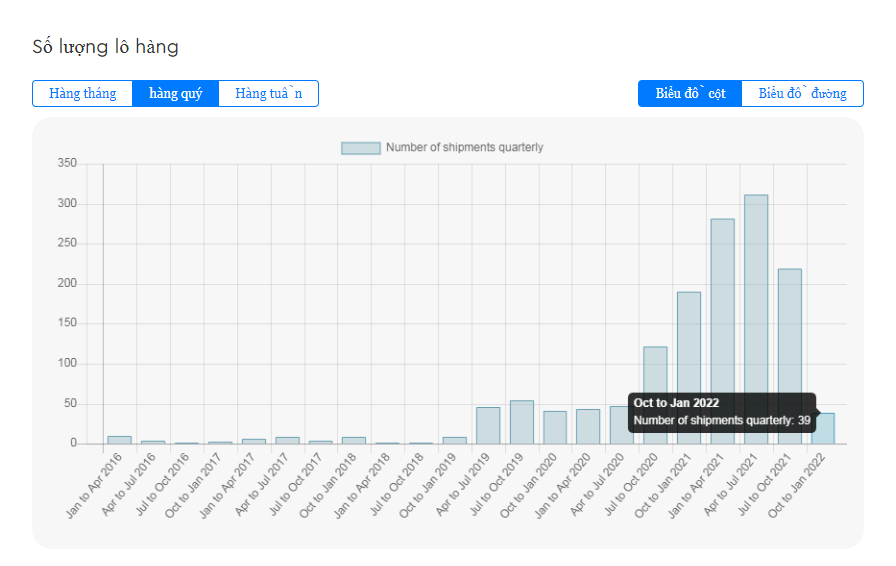Select the Oct to Jan 2021 bar

(689, 368)
